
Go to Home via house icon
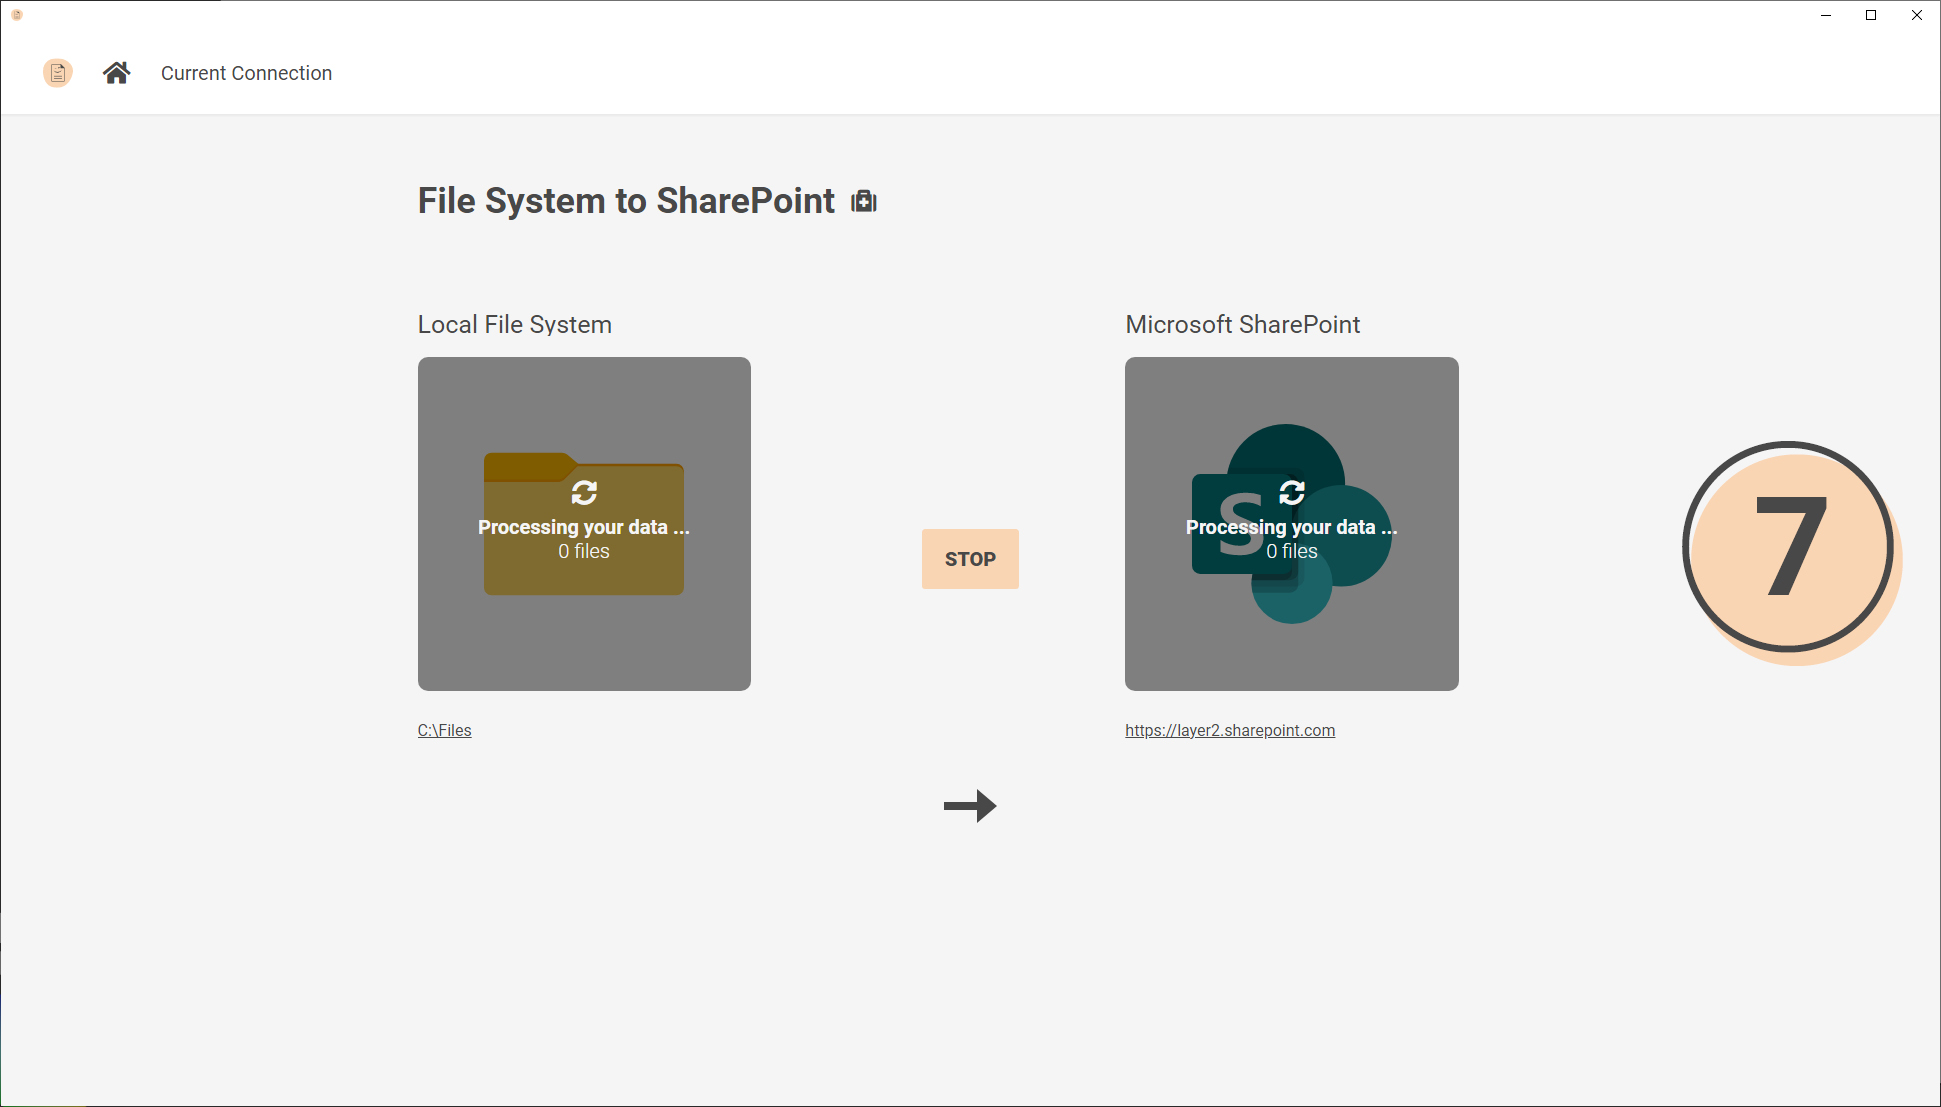[116, 73]
